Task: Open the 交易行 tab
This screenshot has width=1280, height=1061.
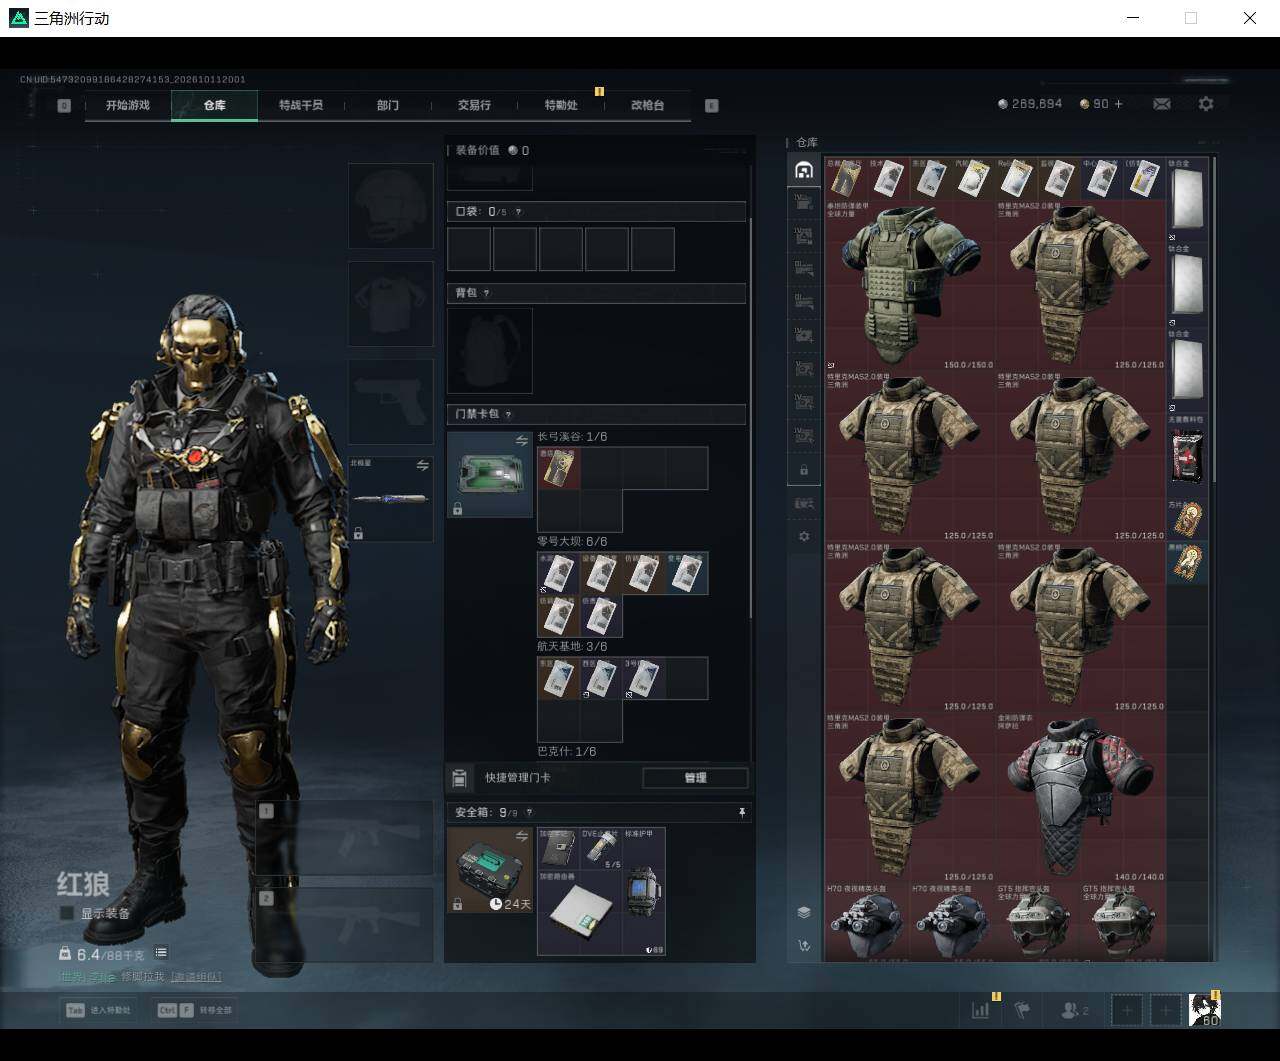Action: tap(474, 105)
